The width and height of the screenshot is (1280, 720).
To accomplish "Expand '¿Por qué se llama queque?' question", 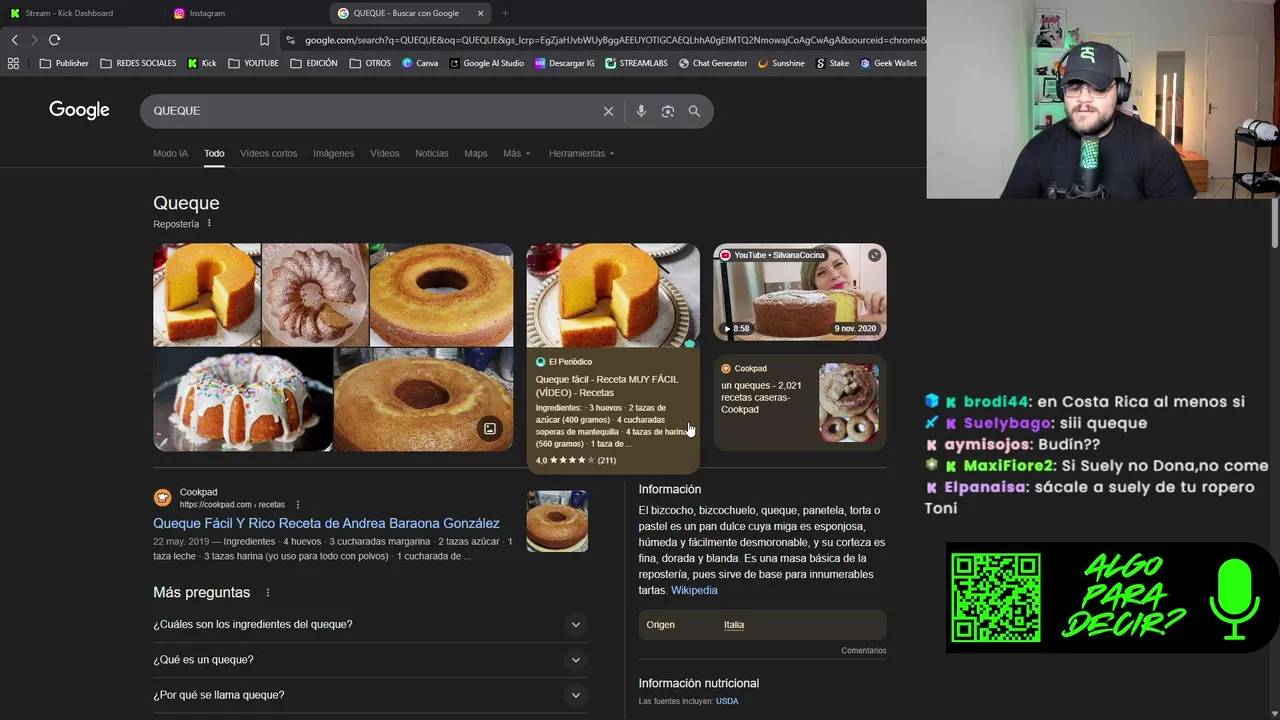I will pos(370,695).
